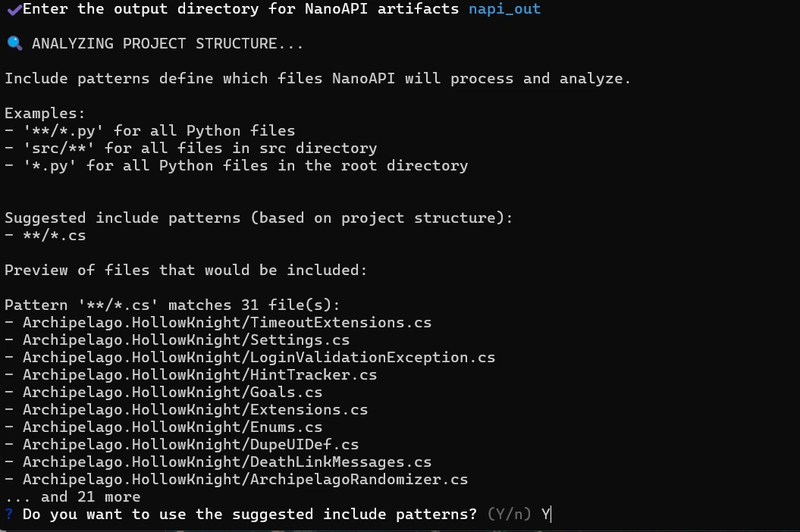Select the TimeoutExtensions.cs file line

click(218, 323)
